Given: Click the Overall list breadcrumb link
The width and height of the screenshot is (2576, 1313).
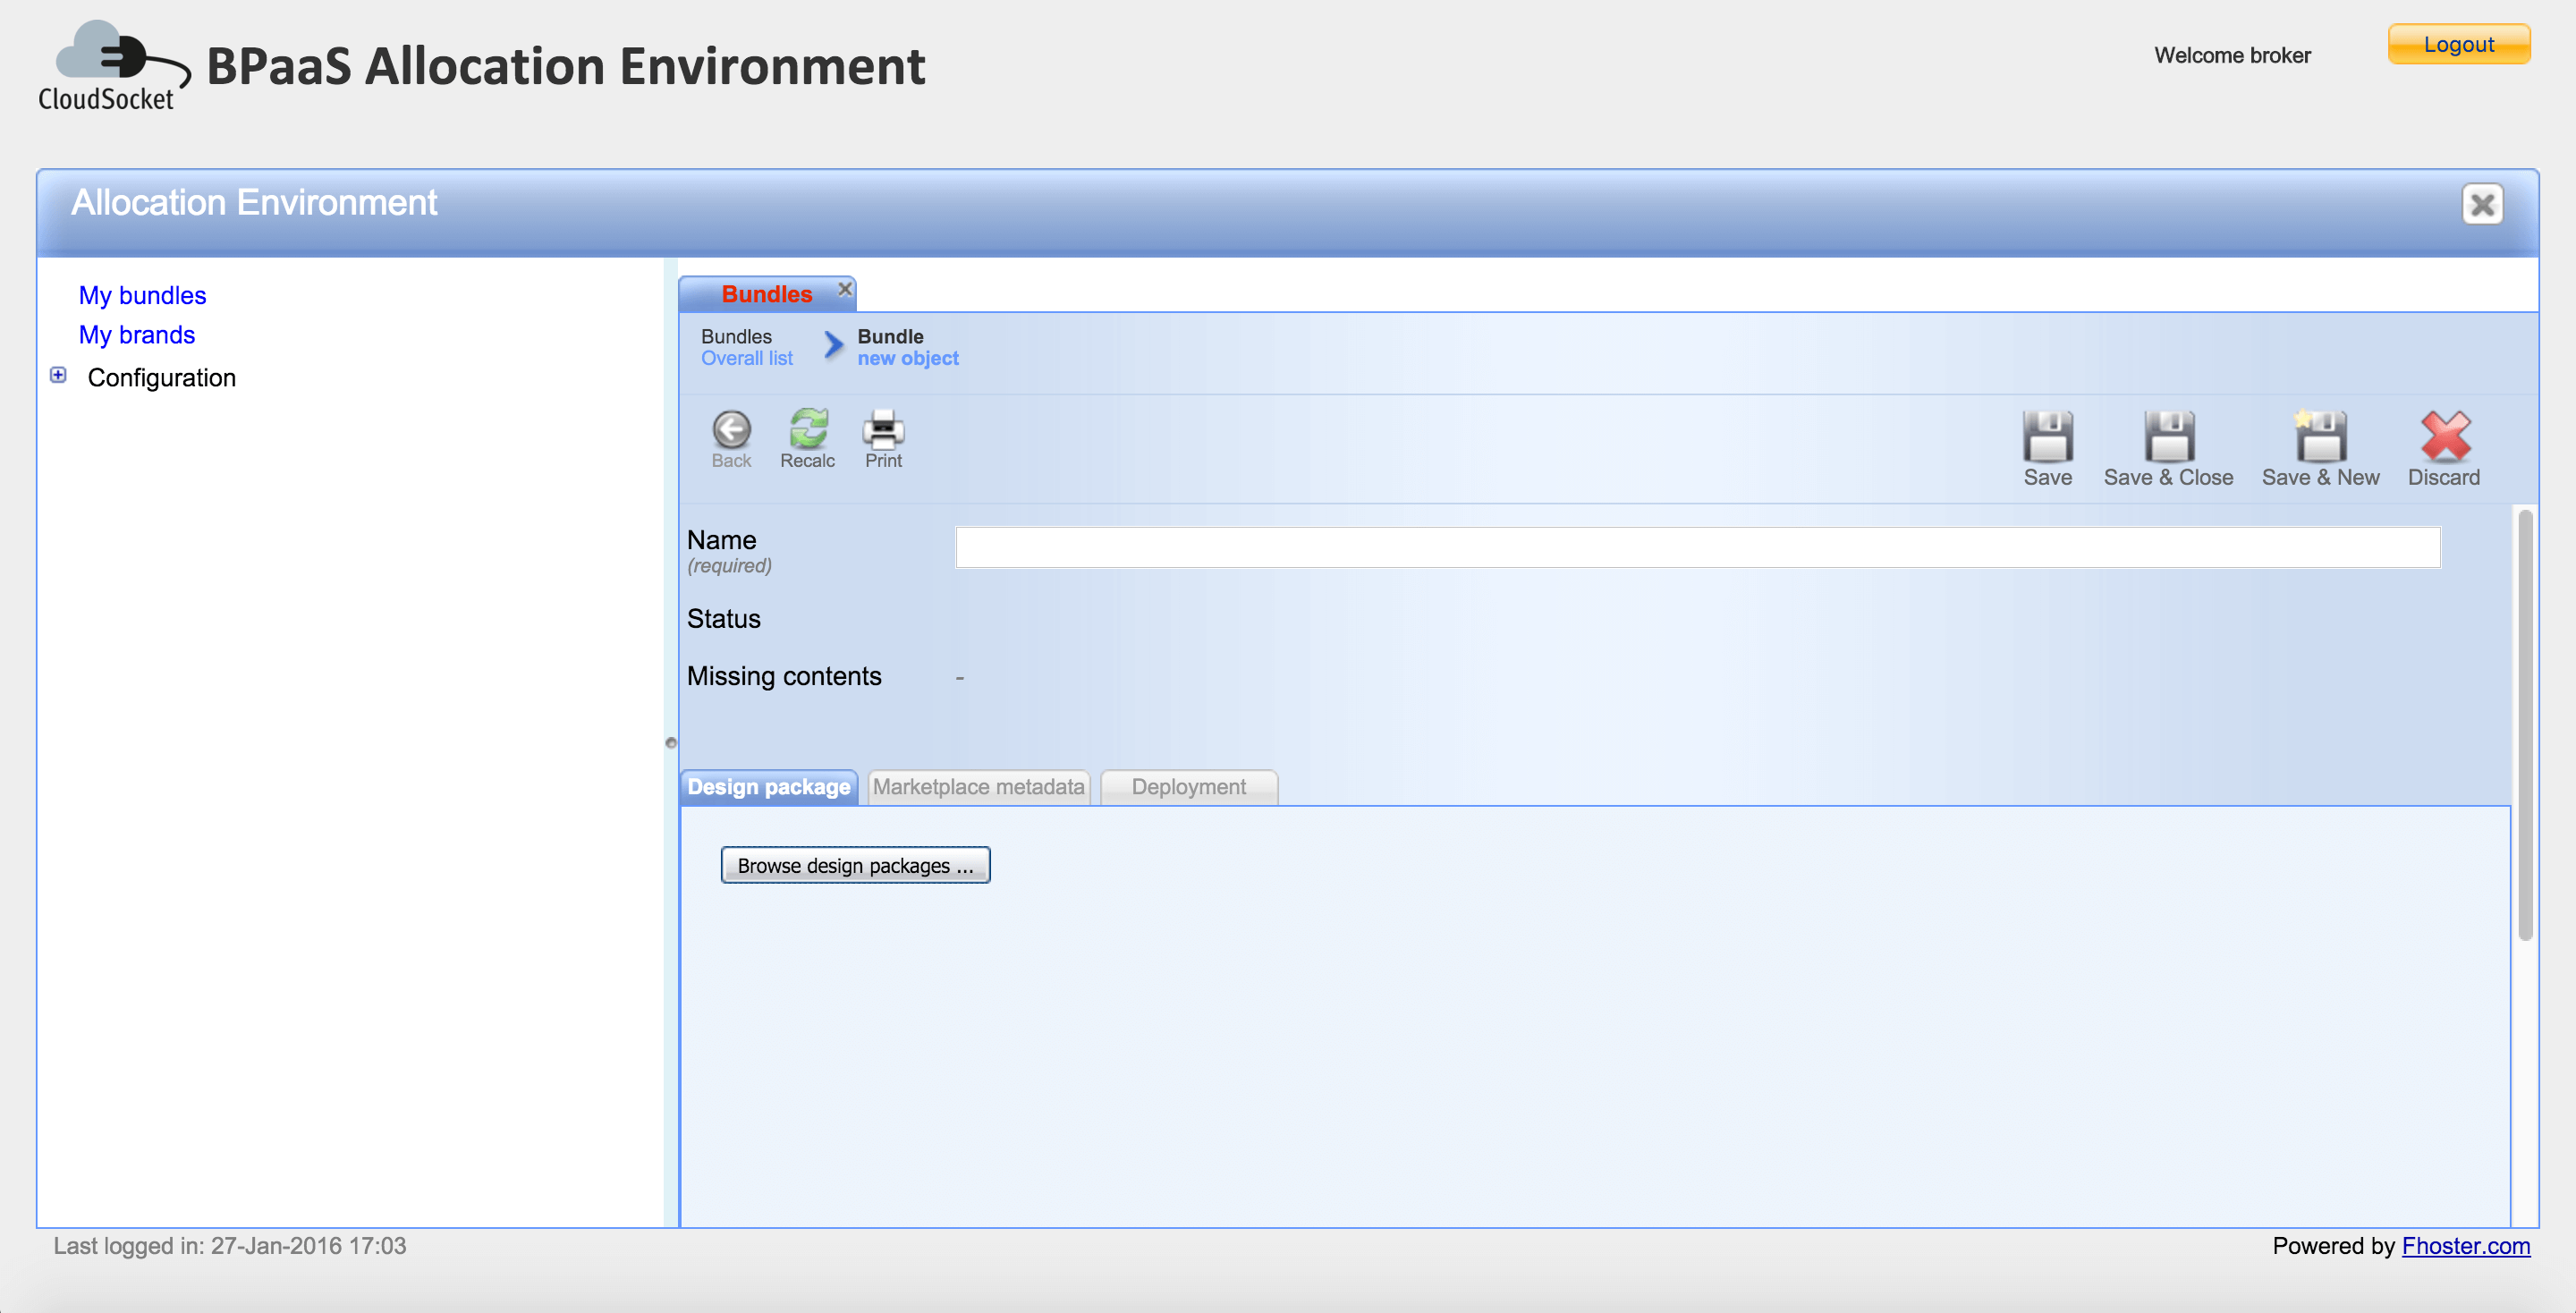Looking at the screenshot, I should tap(746, 359).
